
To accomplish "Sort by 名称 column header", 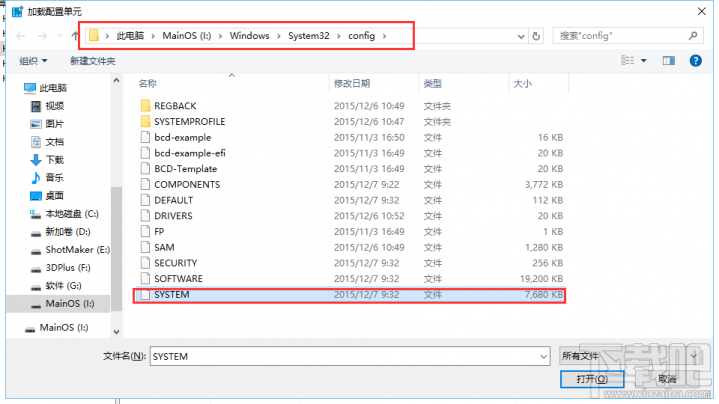I will click(x=147, y=83).
